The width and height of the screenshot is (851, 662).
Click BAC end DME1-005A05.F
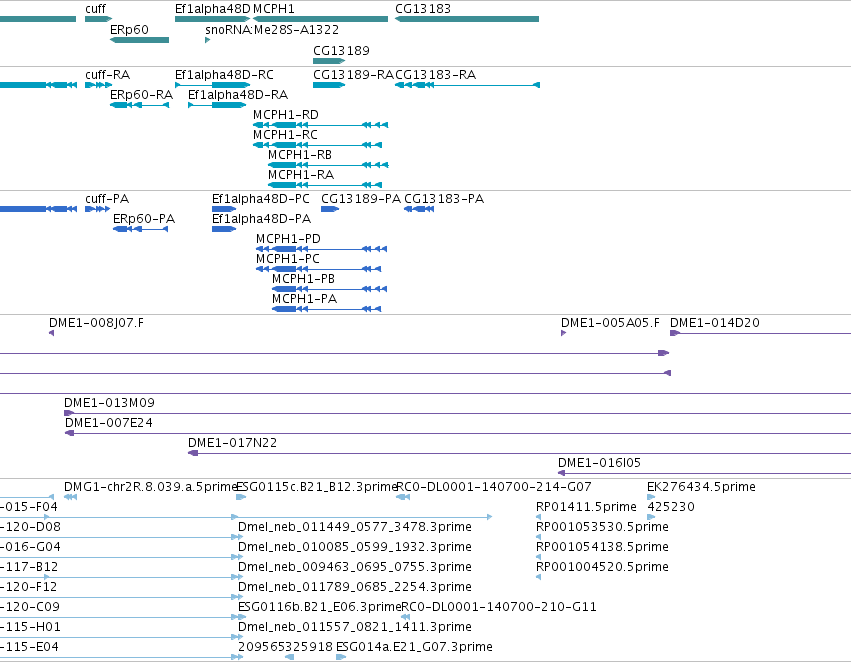coord(610,323)
